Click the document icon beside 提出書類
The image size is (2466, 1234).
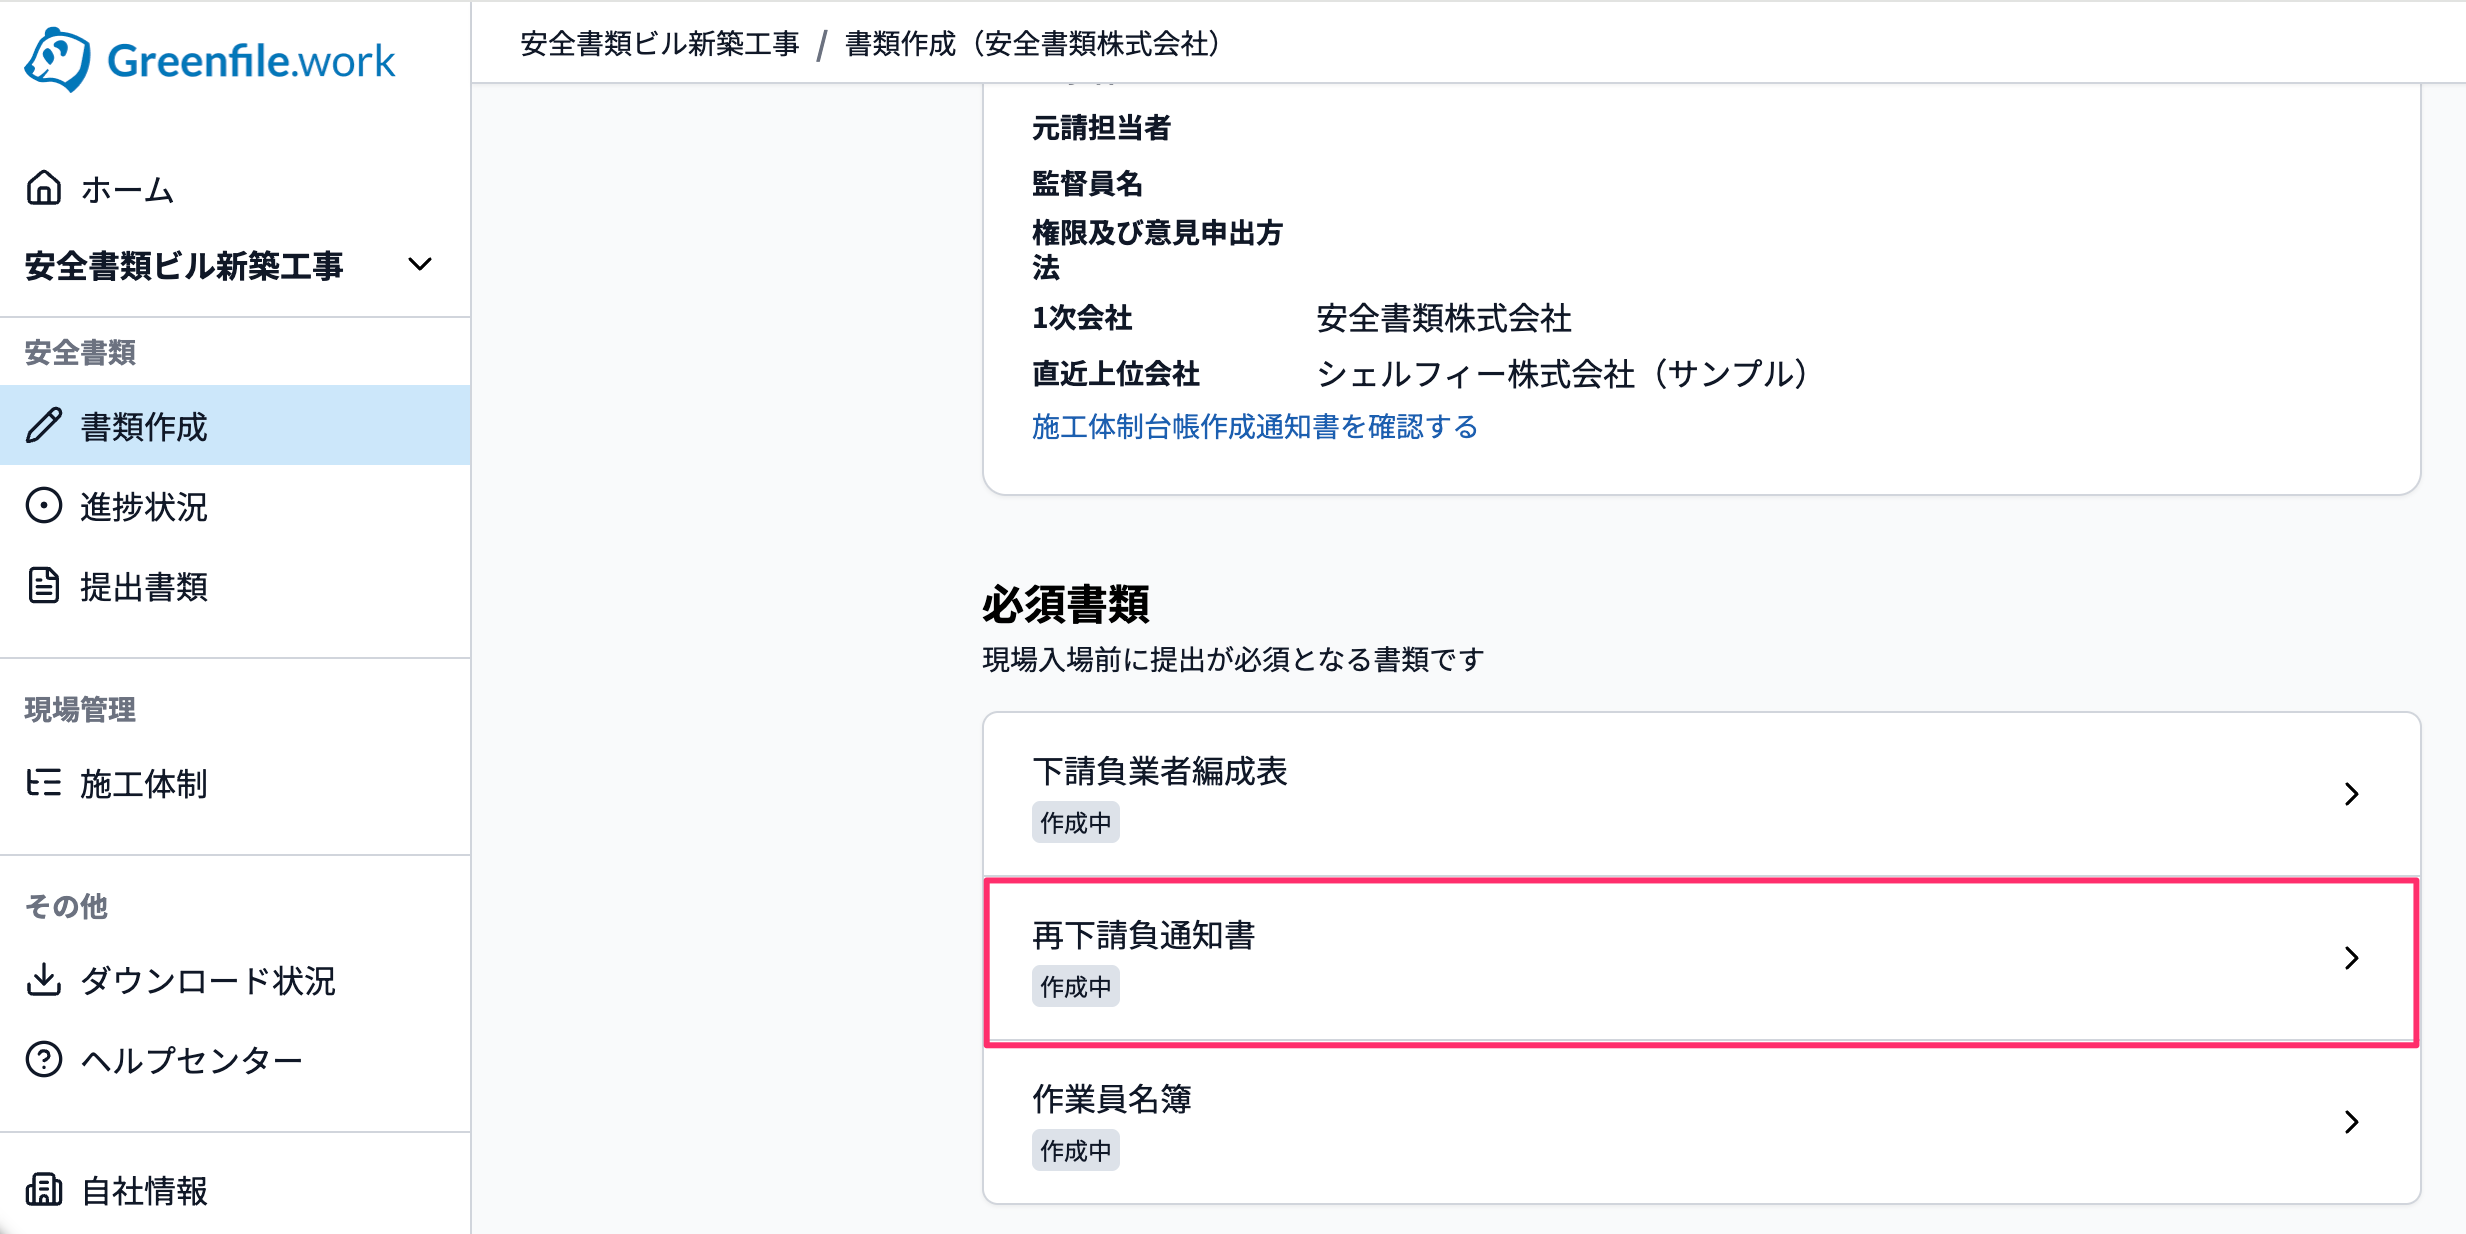(44, 586)
